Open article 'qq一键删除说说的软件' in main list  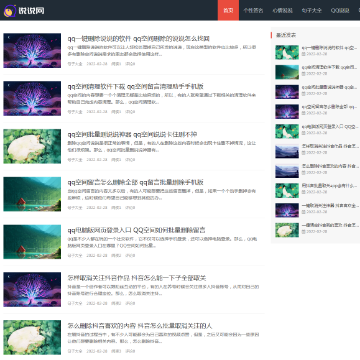pyautogui.click(x=138, y=38)
